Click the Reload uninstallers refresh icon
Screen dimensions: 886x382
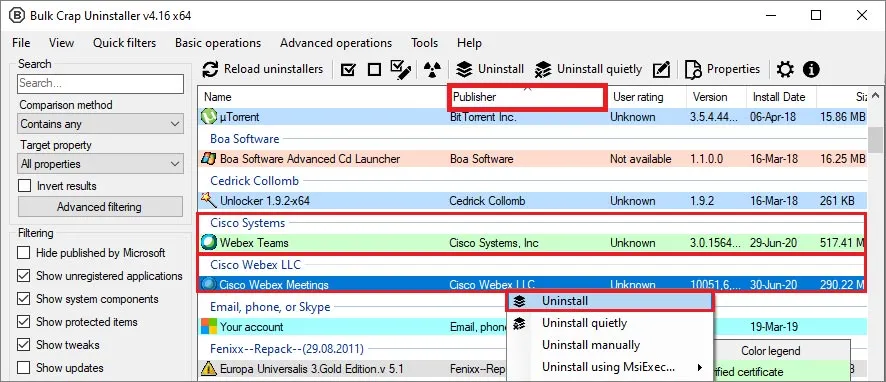pos(210,70)
